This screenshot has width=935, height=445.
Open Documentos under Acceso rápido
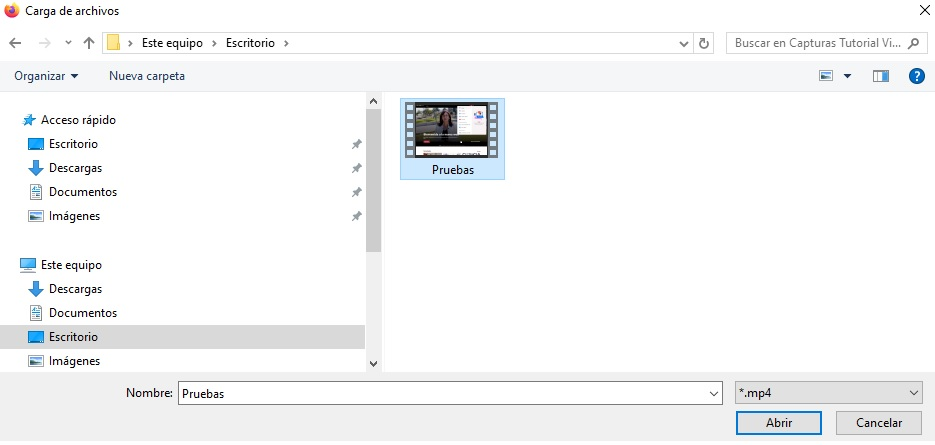tap(82, 192)
